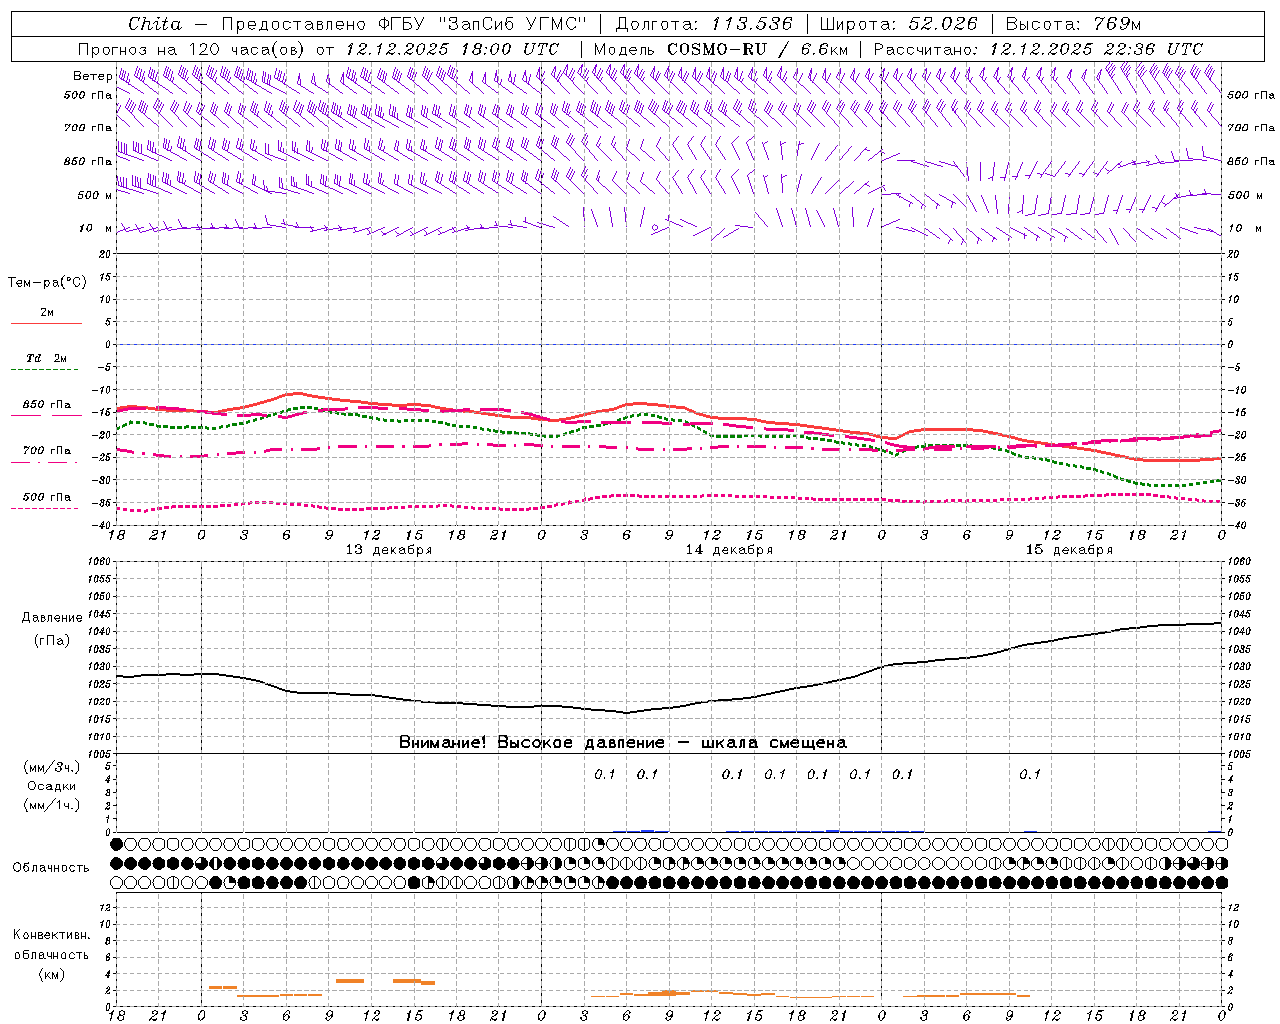The width and height of the screenshot is (1280, 1024).
Task: Click the "Облачность" cloud cover label
Action: [51, 868]
